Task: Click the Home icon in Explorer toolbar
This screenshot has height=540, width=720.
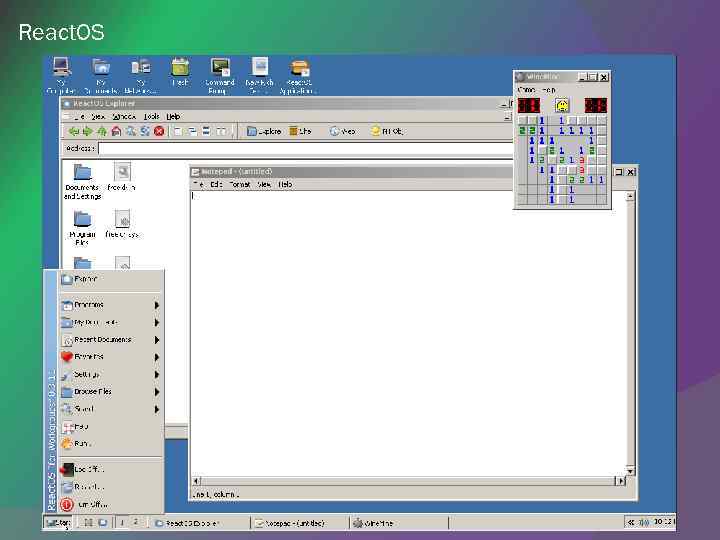Action: [x=116, y=131]
